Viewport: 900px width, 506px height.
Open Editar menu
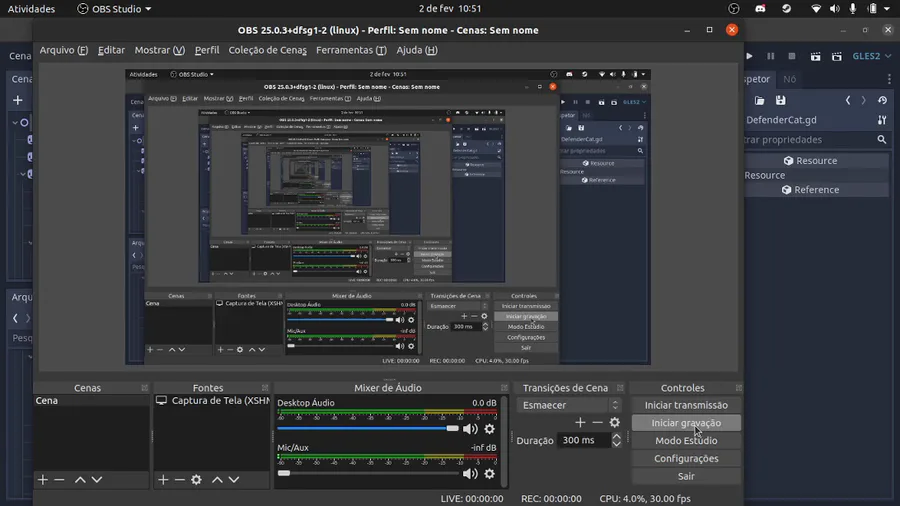(x=111, y=50)
